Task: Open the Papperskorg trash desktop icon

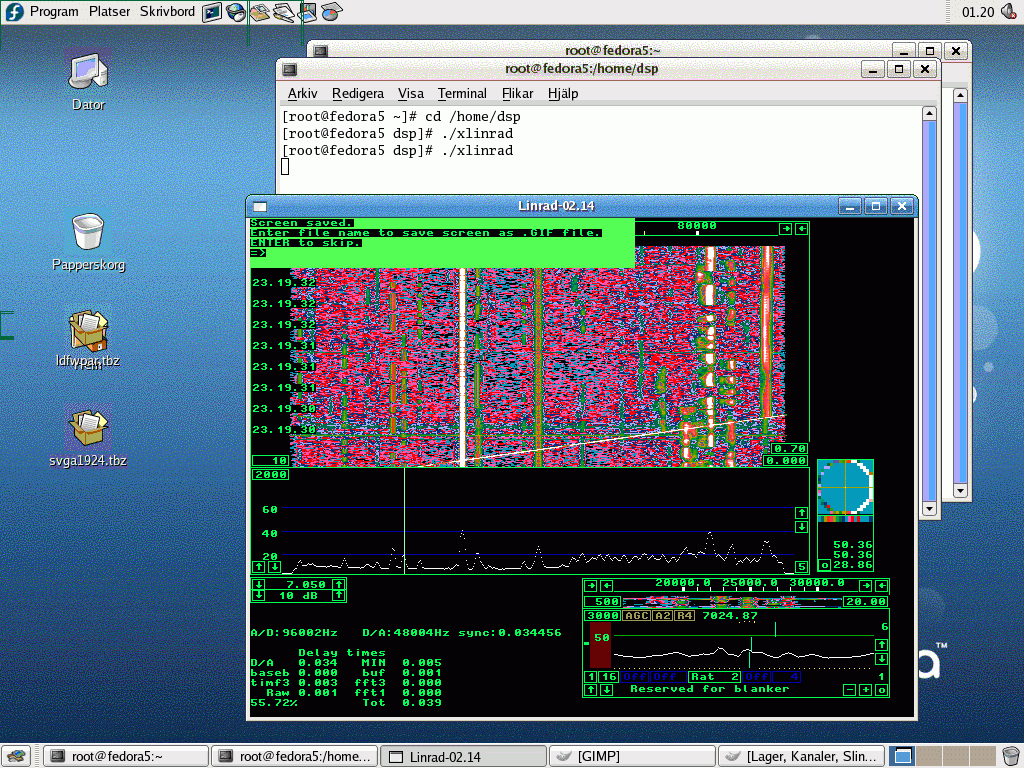Action: click(88, 242)
